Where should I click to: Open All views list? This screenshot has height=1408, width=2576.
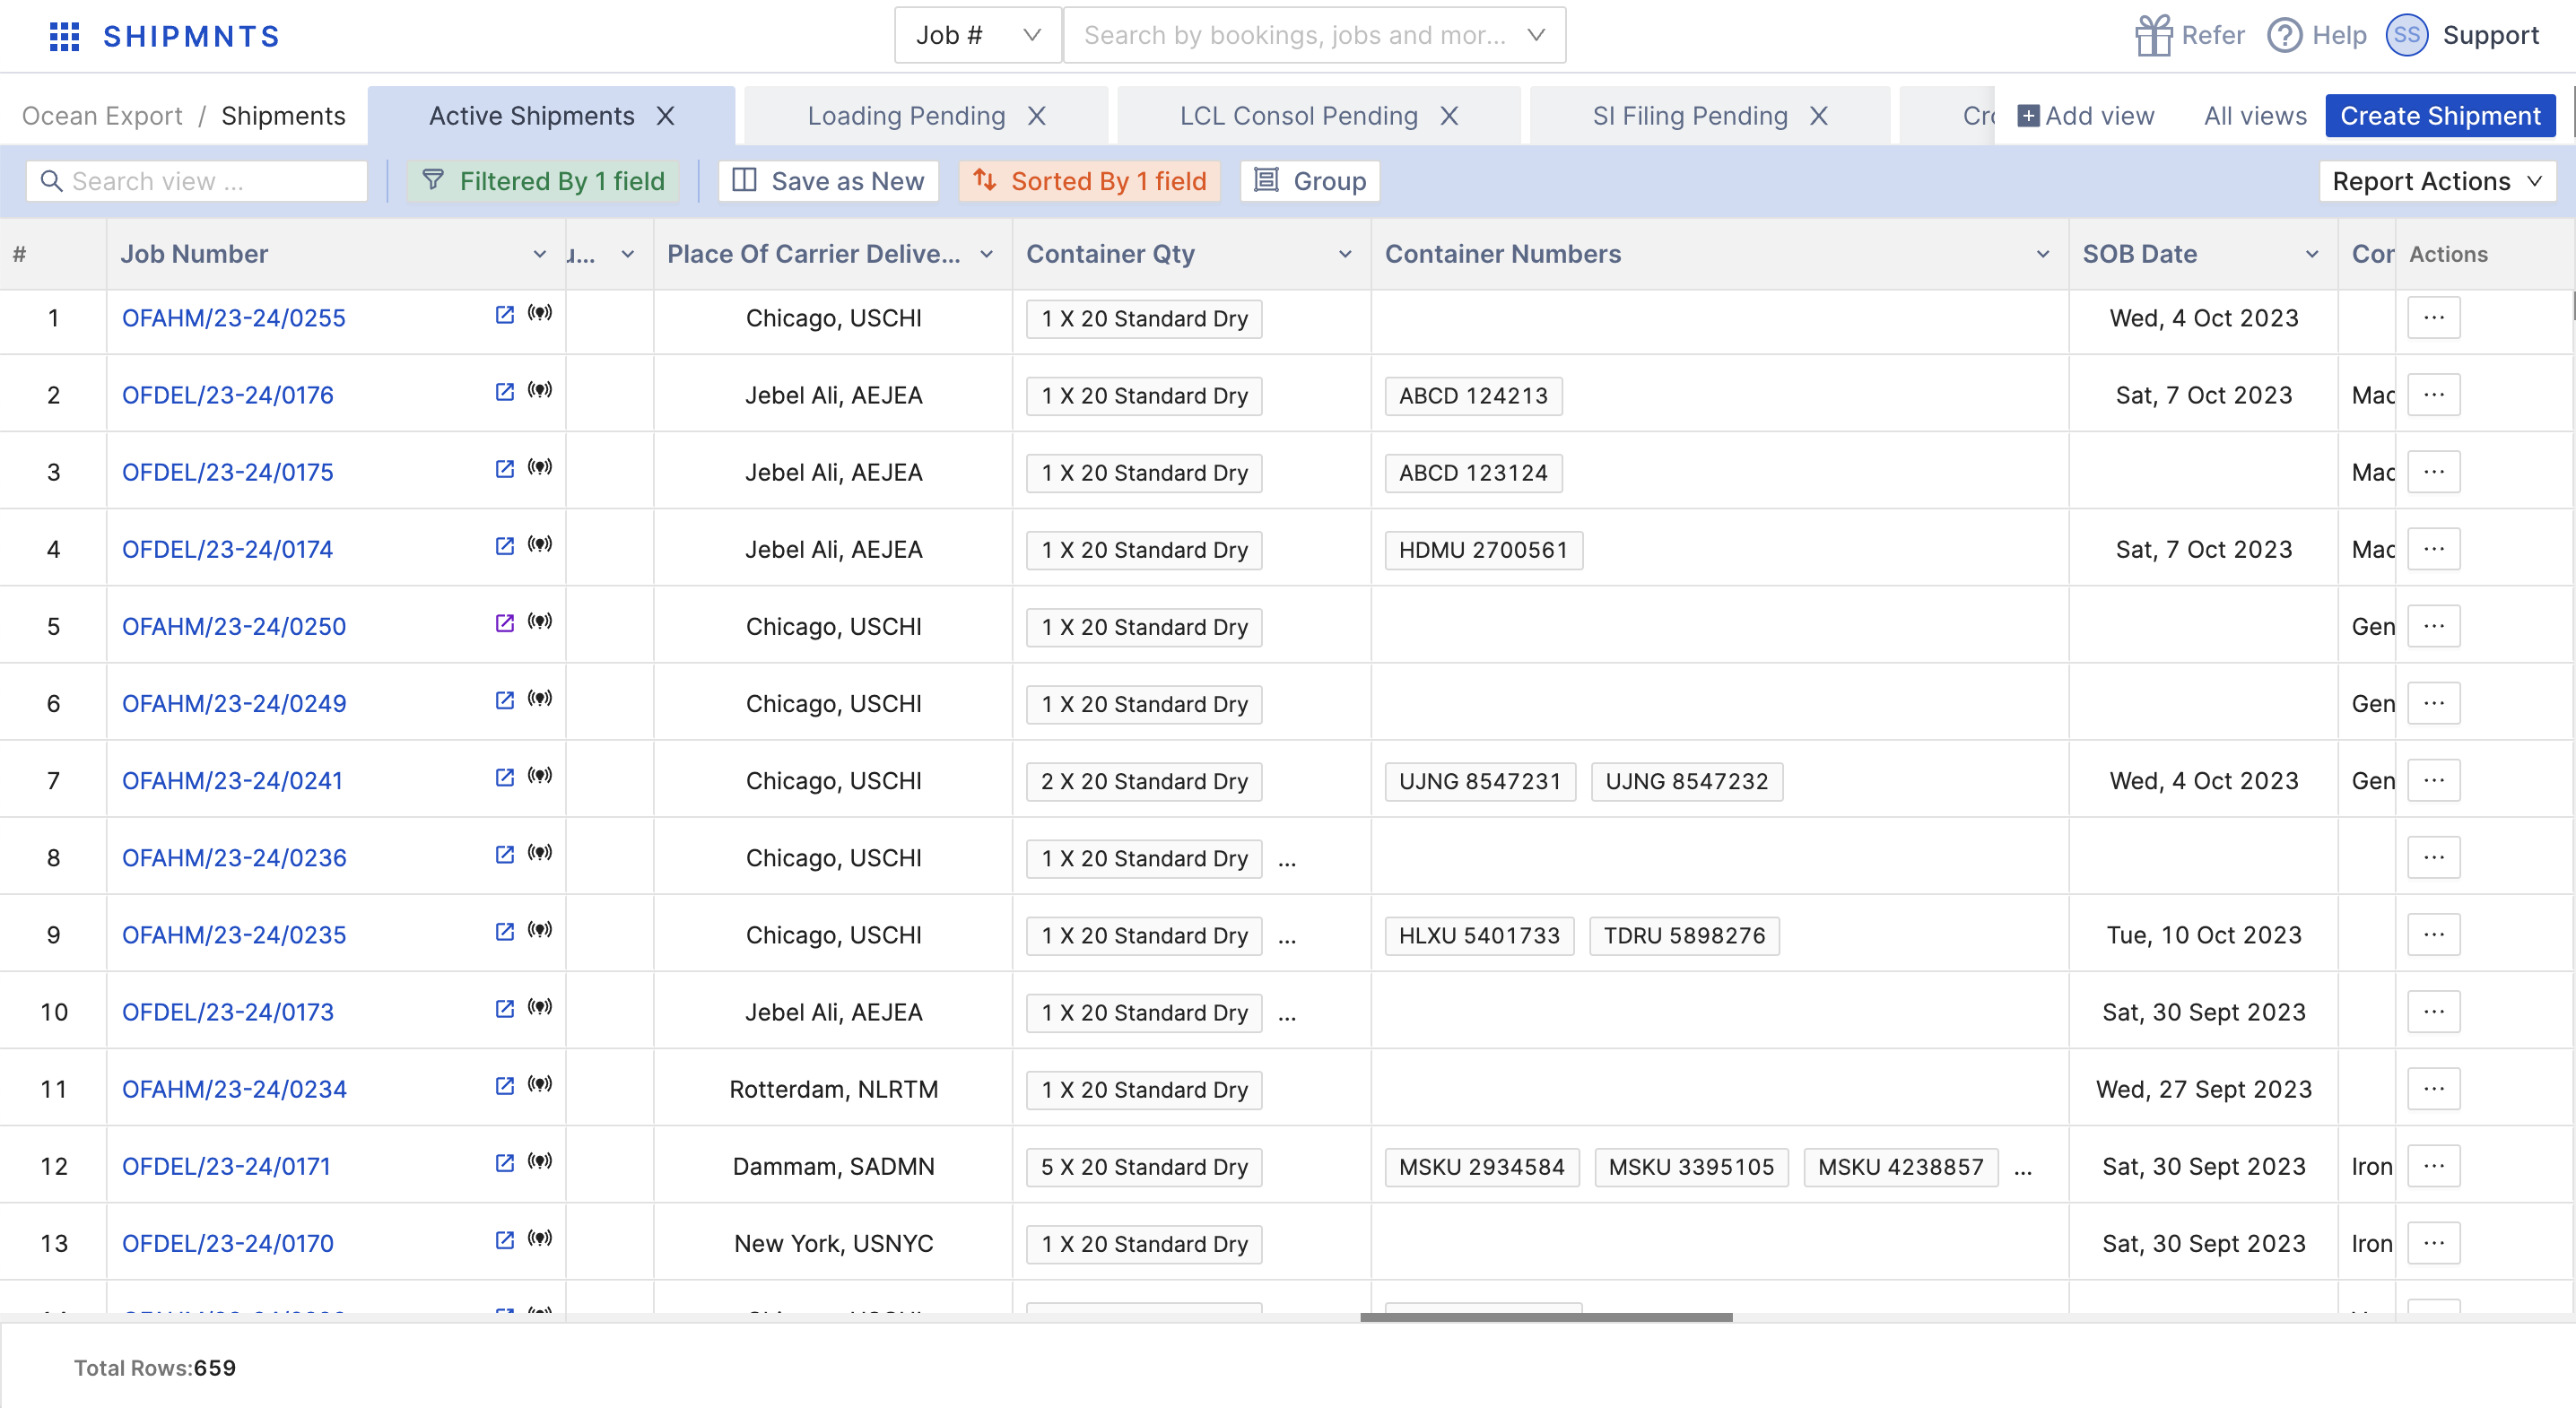click(2255, 116)
